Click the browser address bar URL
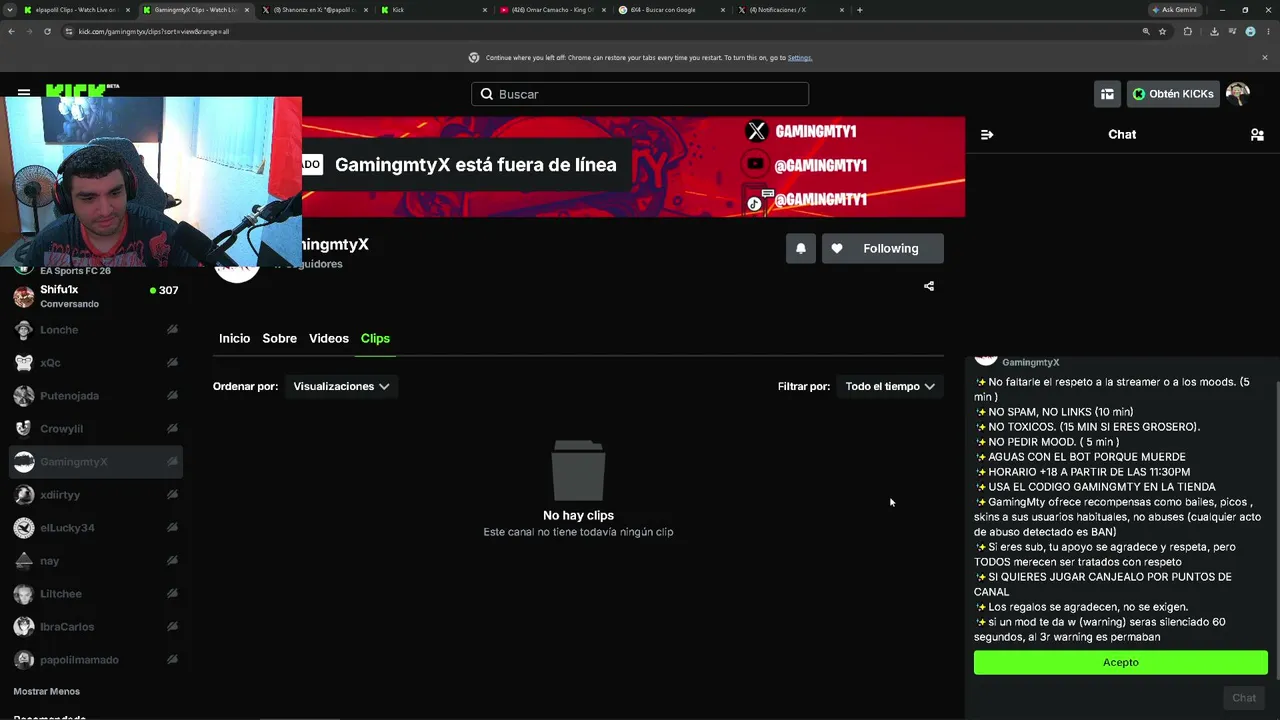This screenshot has width=1280, height=720. pyautogui.click(x=154, y=31)
